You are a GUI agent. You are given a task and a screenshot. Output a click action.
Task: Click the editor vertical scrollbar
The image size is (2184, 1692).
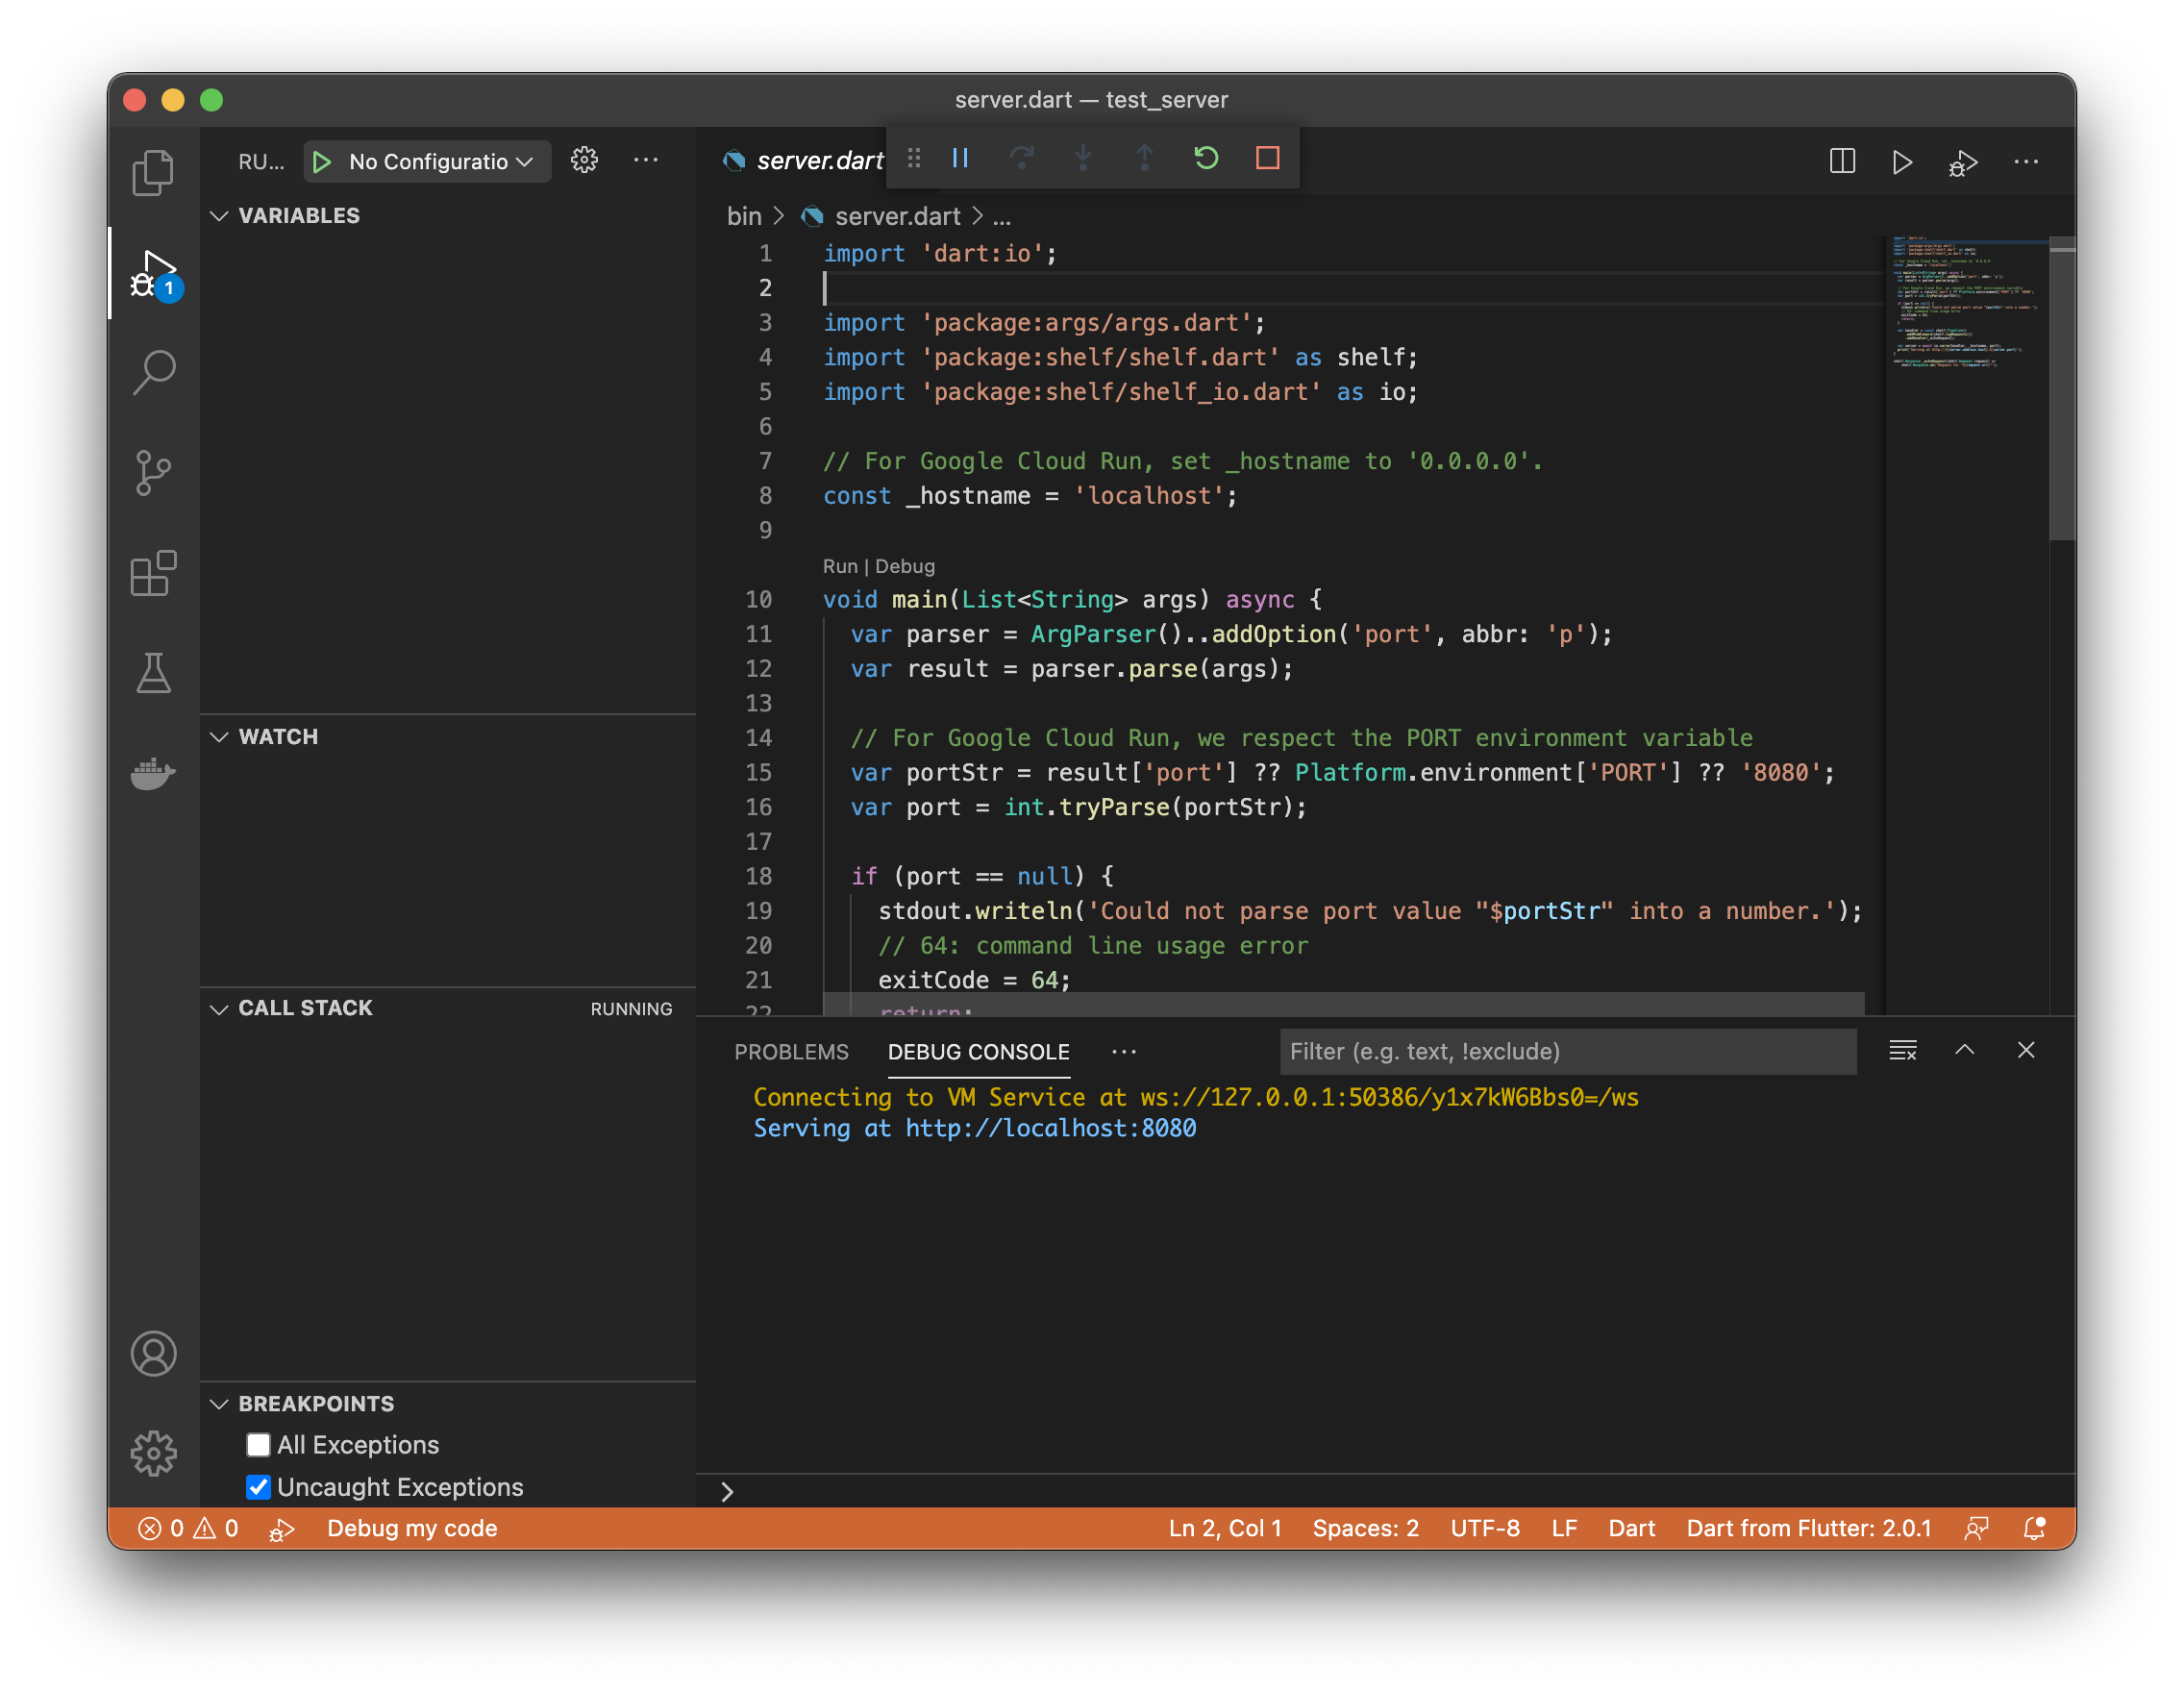tap(2062, 390)
